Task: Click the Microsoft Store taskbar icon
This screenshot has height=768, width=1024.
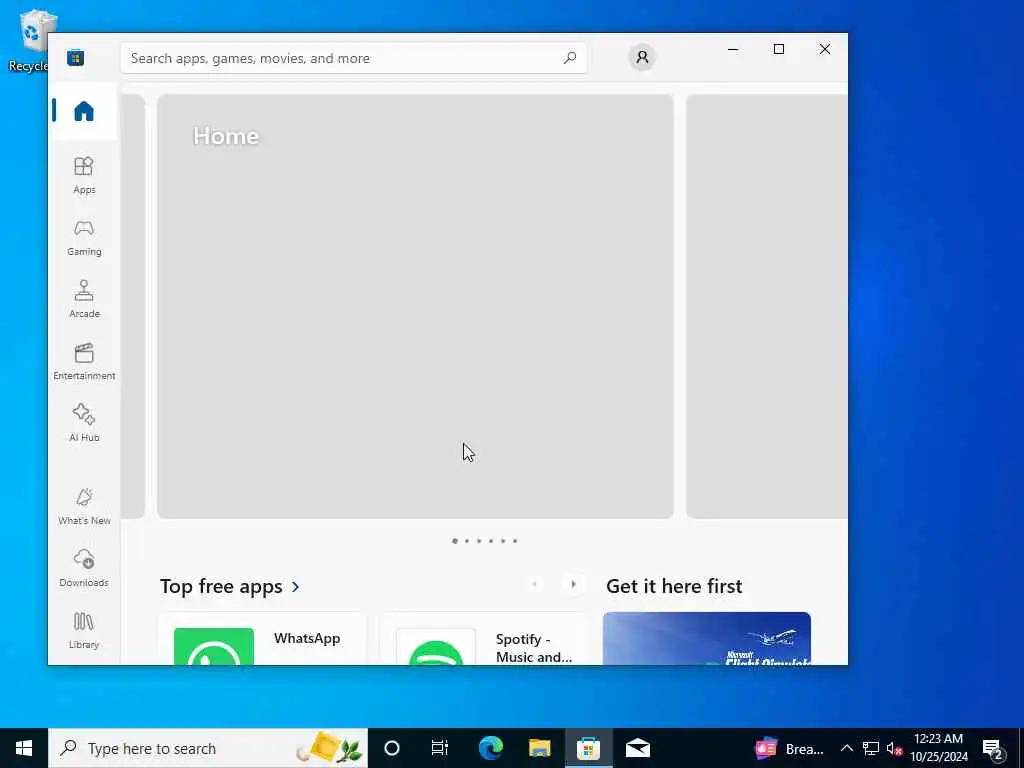Action: [x=588, y=748]
